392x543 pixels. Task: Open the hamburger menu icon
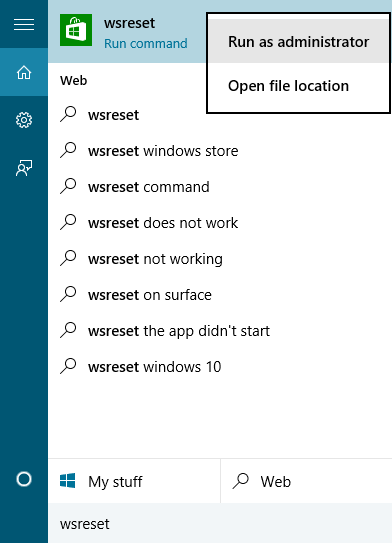[24, 24]
